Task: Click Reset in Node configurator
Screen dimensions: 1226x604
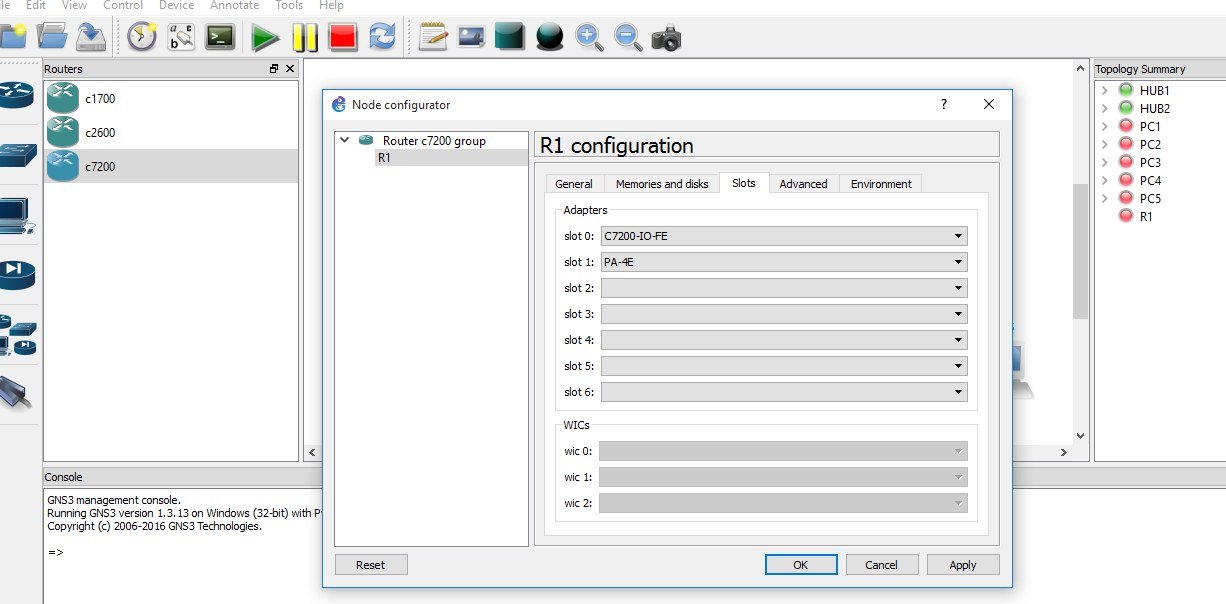Action: tap(371, 565)
